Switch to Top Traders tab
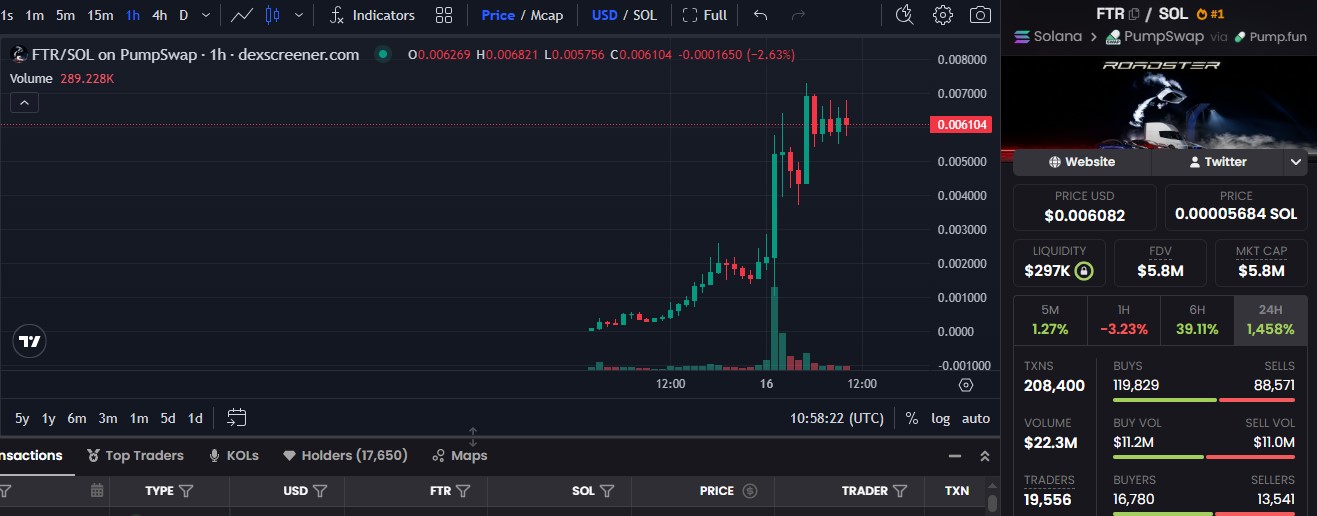Screen dimensions: 1317x516 (135, 455)
